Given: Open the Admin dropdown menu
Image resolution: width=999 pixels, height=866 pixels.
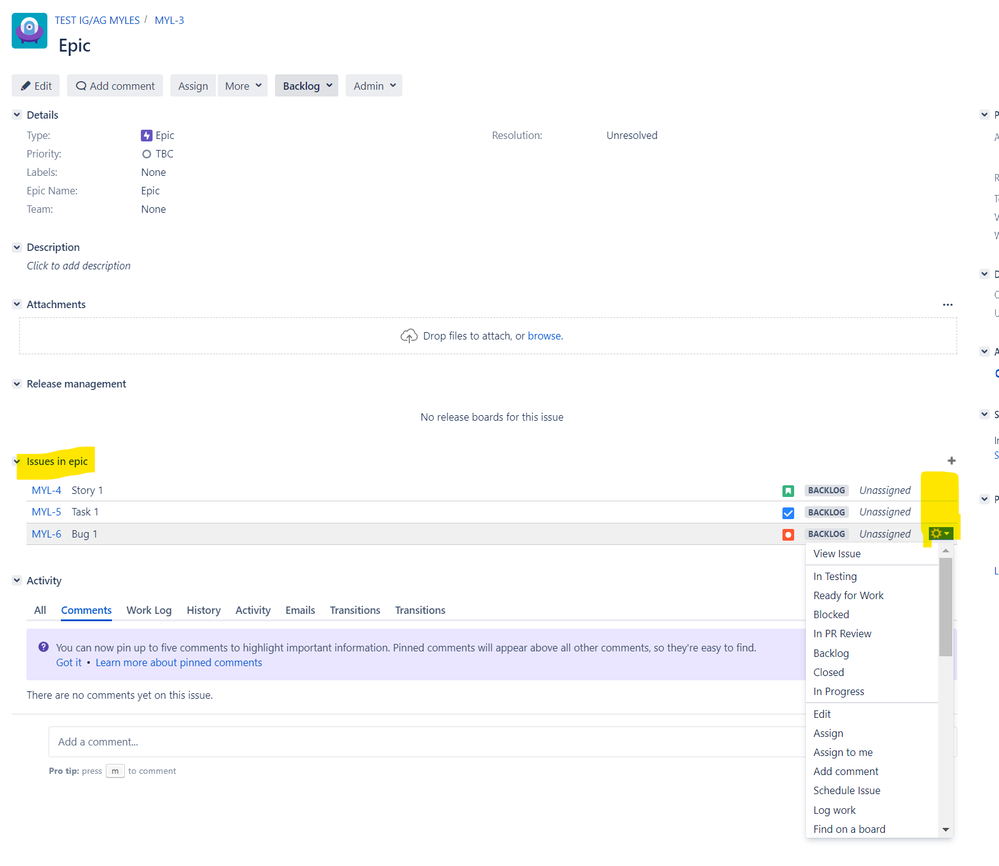Looking at the screenshot, I should coord(373,85).
